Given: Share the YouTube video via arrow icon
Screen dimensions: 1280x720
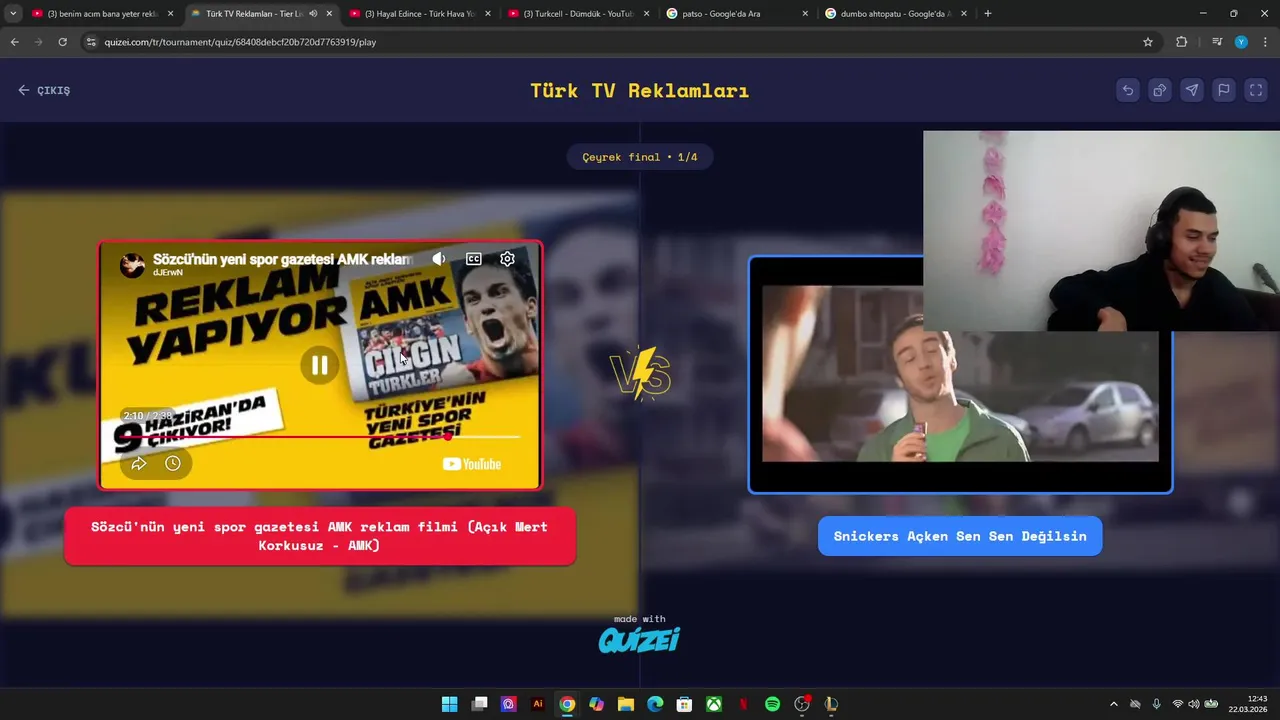Looking at the screenshot, I should pos(139,463).
